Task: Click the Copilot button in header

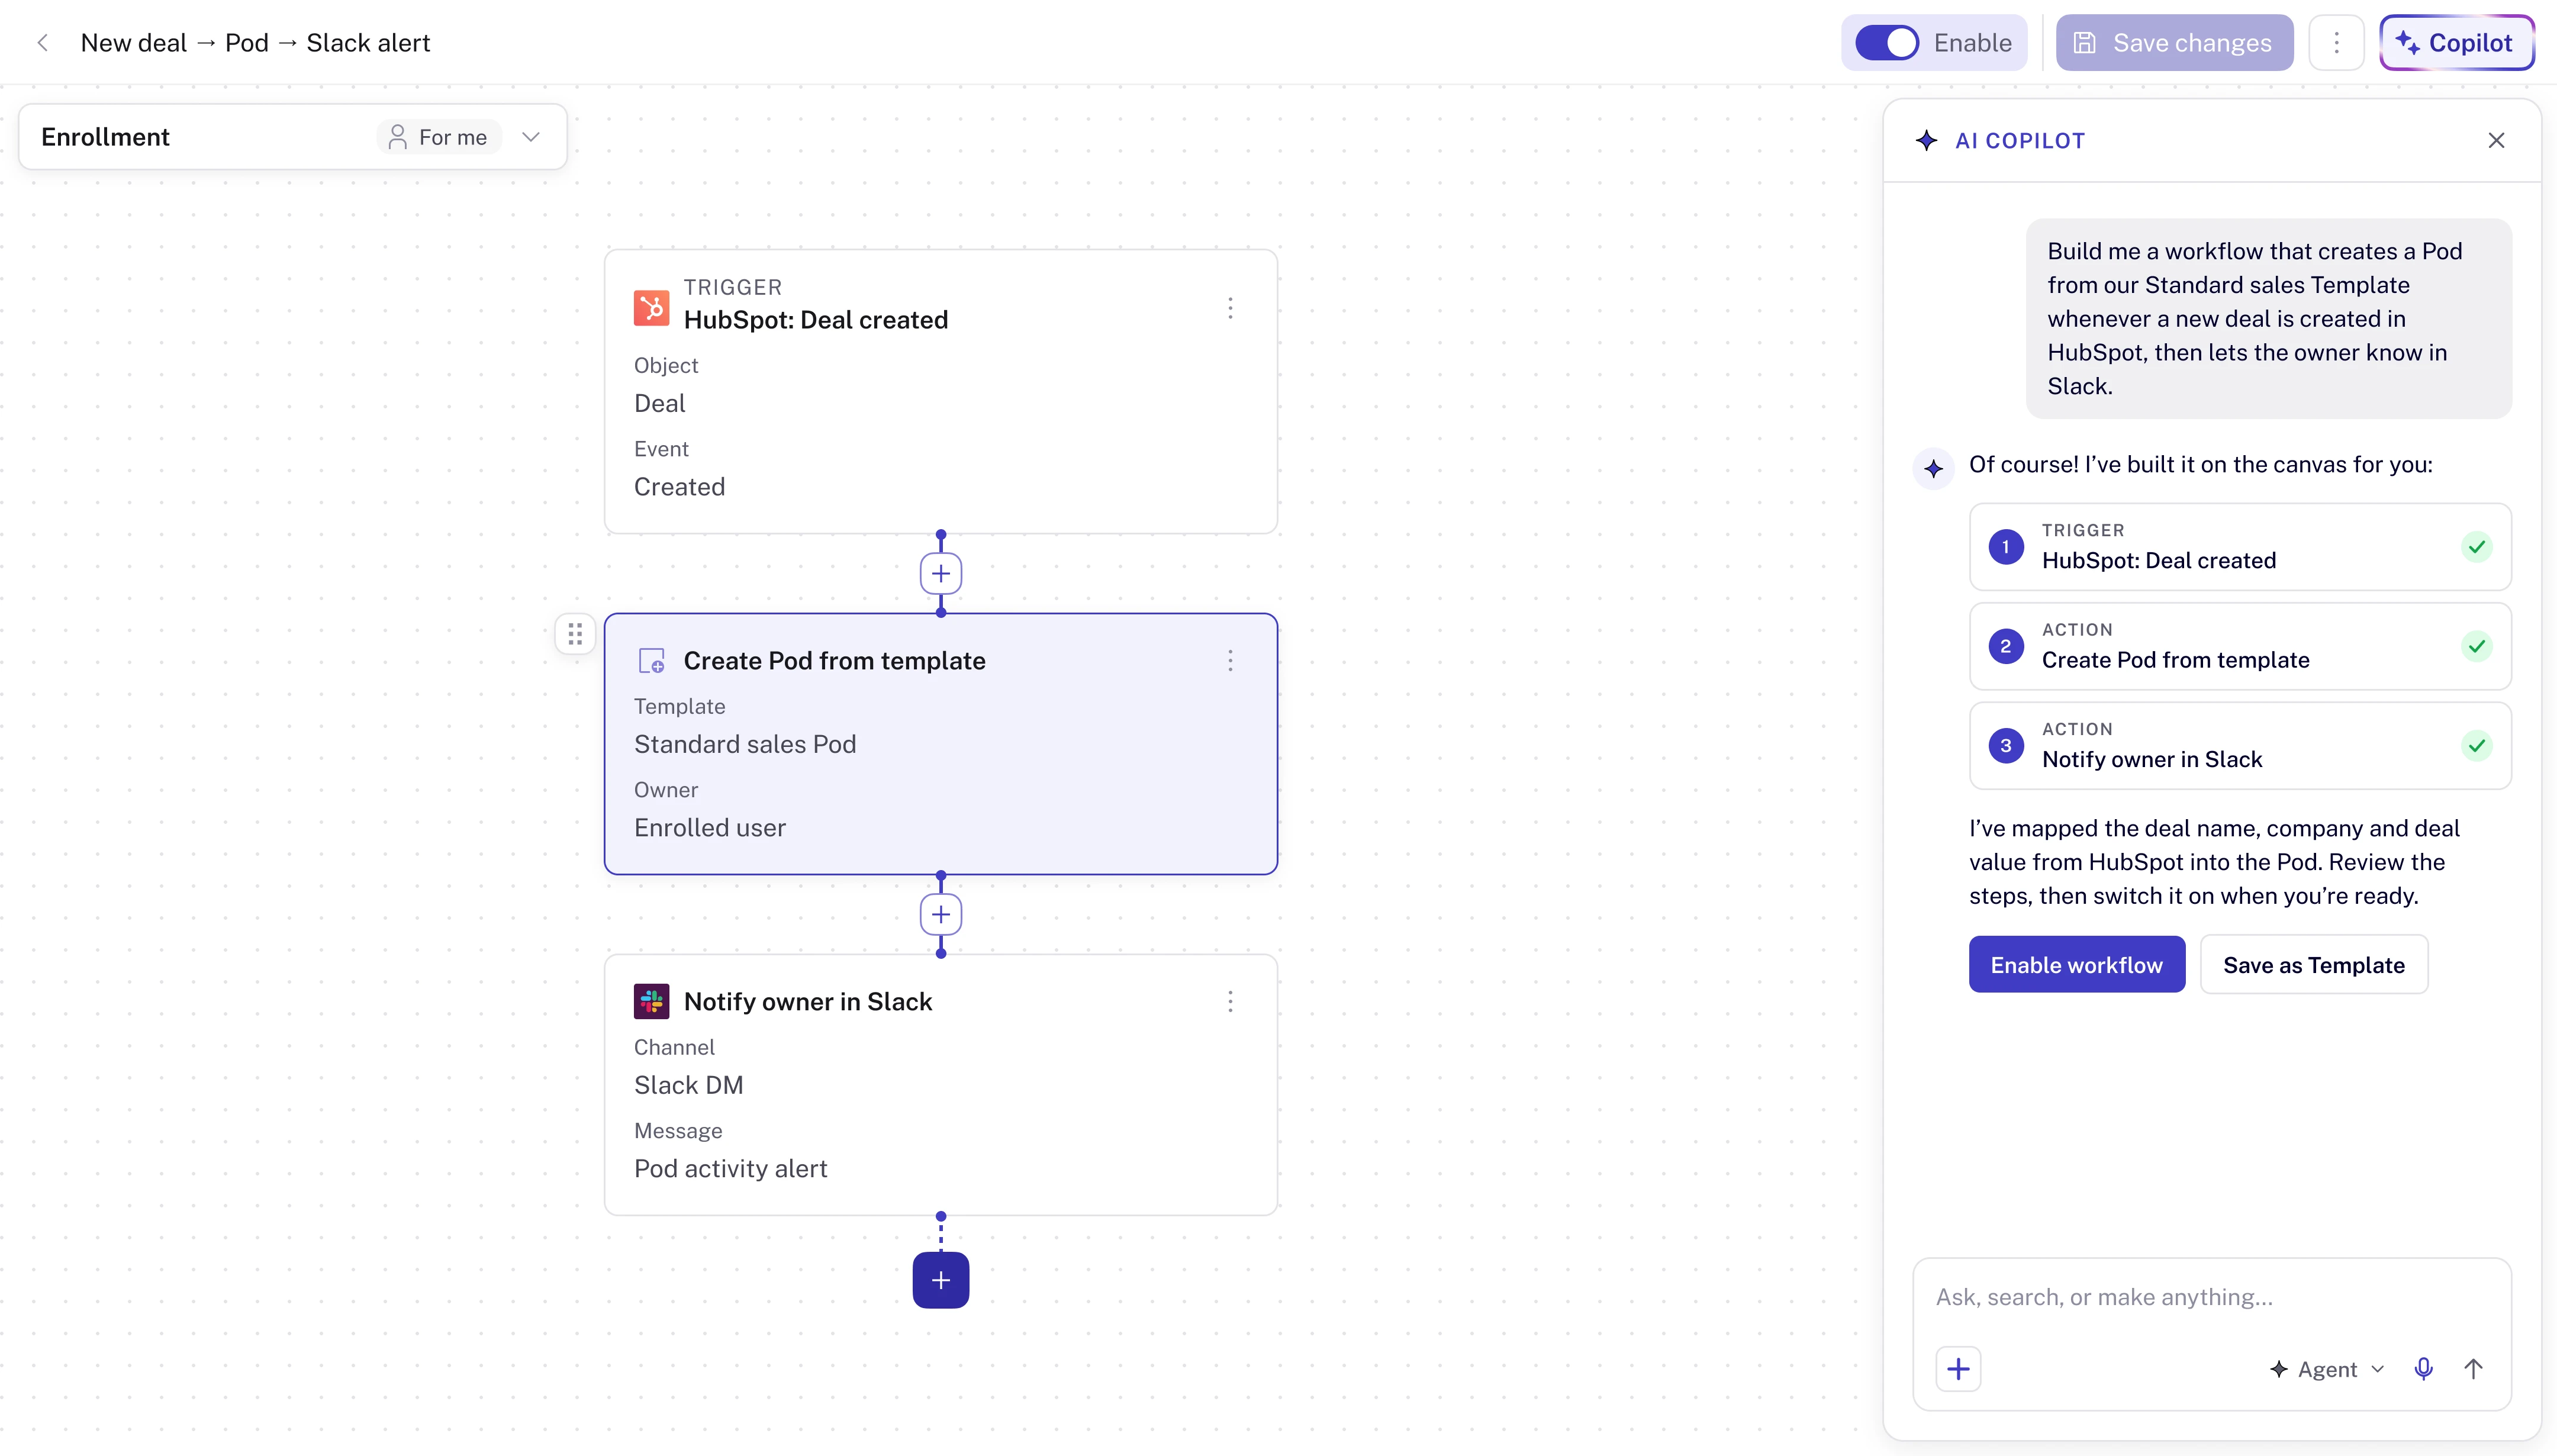Action: 2456,43
